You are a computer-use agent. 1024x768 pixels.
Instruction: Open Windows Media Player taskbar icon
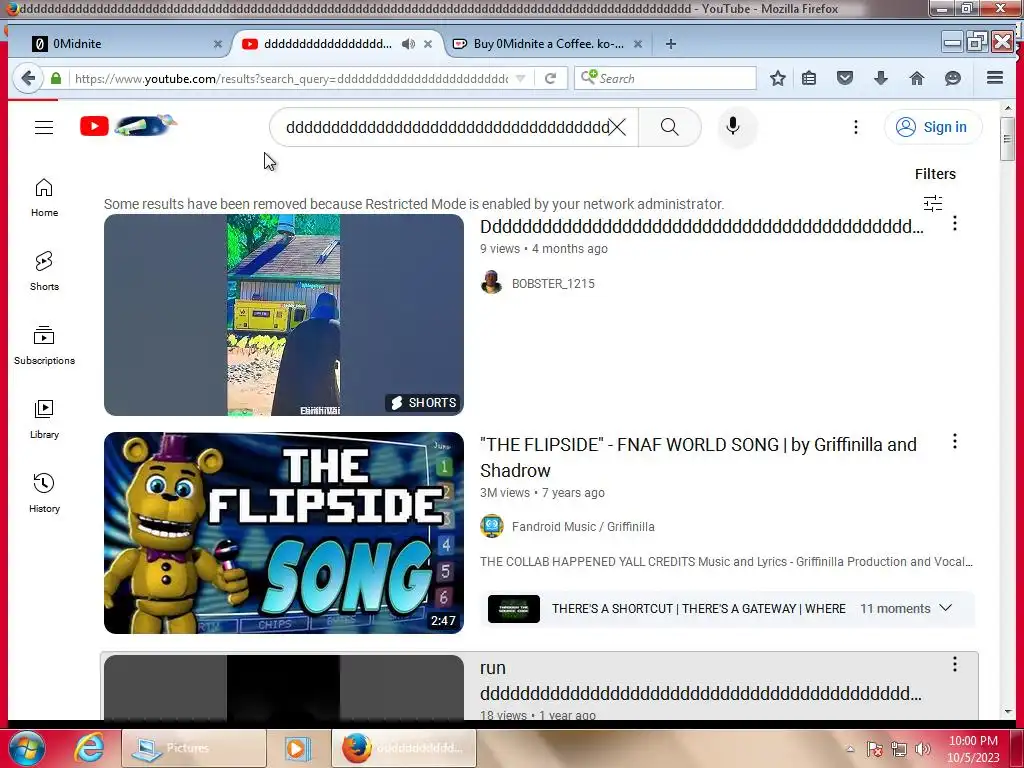(x=297, y=748)
